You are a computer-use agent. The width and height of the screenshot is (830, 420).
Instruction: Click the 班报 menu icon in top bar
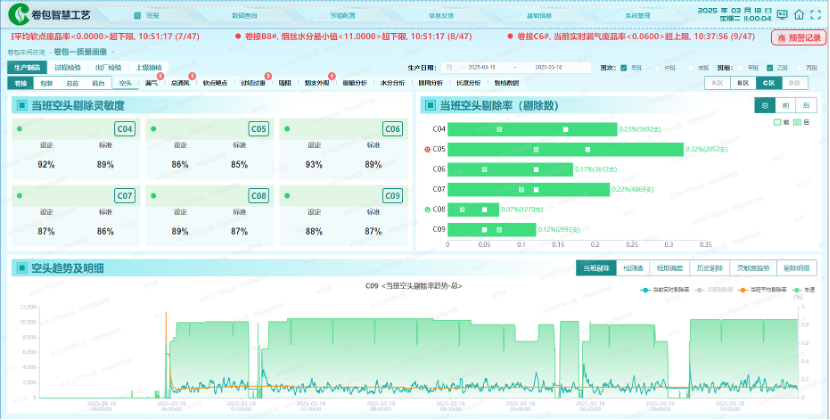pyautogui.click(x=137, y=15)
